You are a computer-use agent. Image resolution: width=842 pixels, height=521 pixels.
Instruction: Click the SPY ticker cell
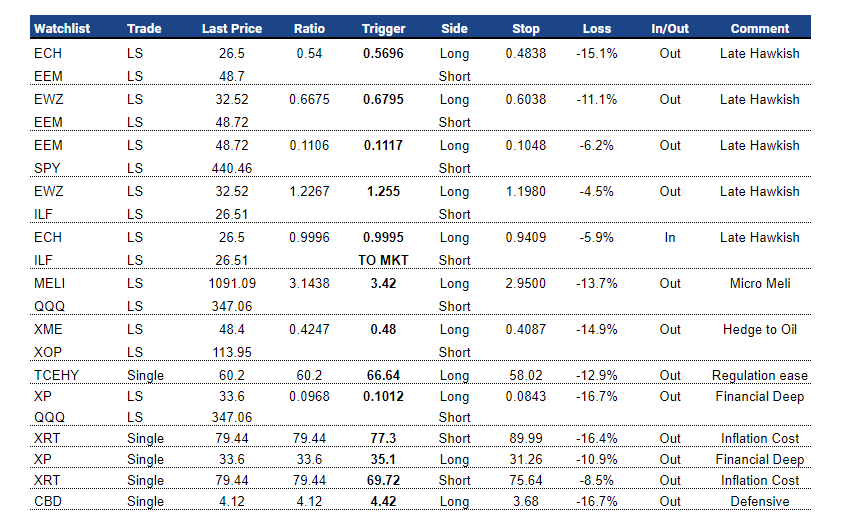pos(47,168)
